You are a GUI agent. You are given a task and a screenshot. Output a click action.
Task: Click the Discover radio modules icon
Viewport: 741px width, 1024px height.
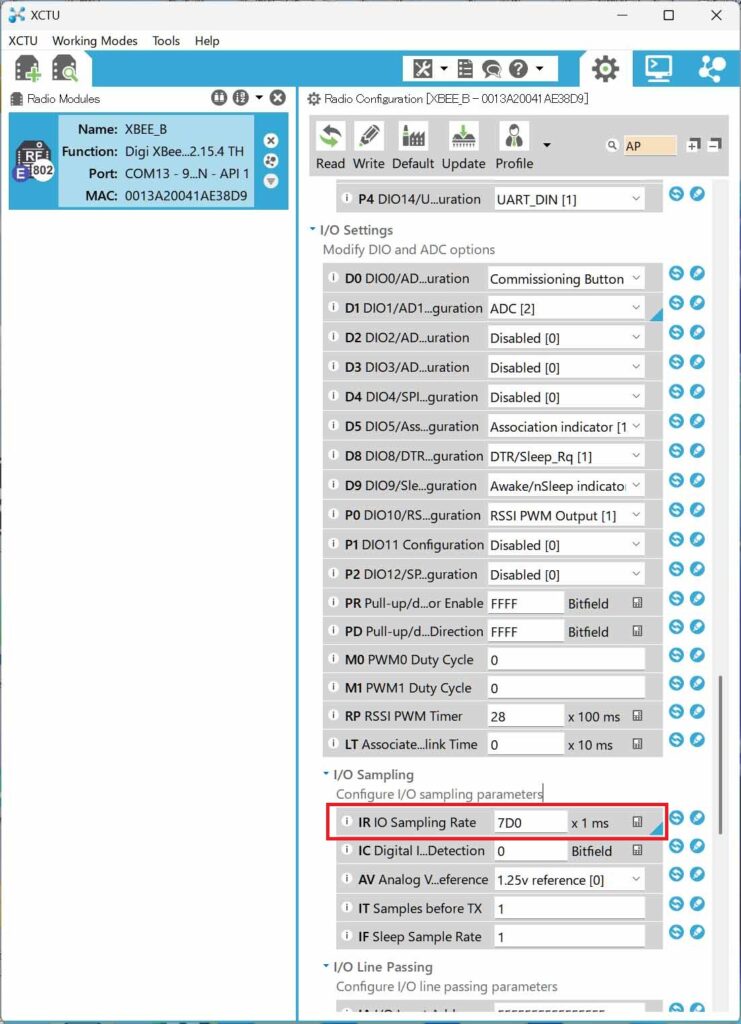click(x=65, y=69)
